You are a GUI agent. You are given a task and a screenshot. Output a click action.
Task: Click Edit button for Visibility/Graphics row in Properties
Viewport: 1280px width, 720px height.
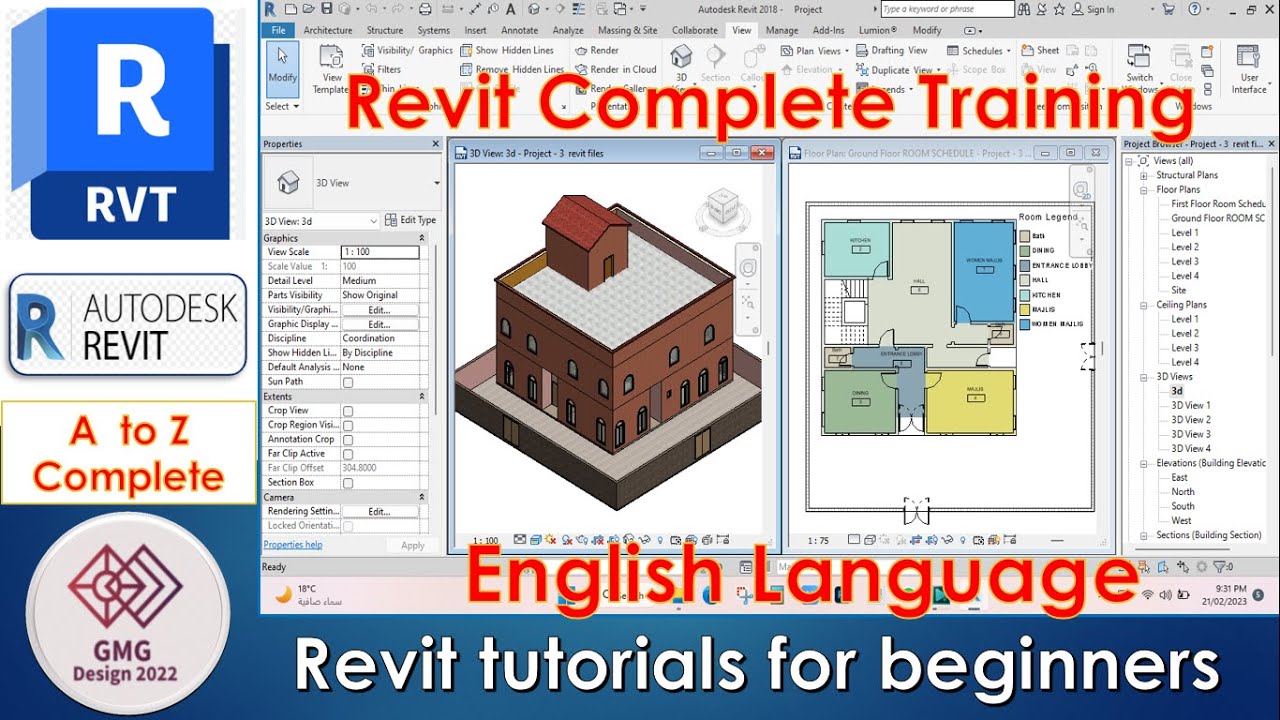point(379,310)
